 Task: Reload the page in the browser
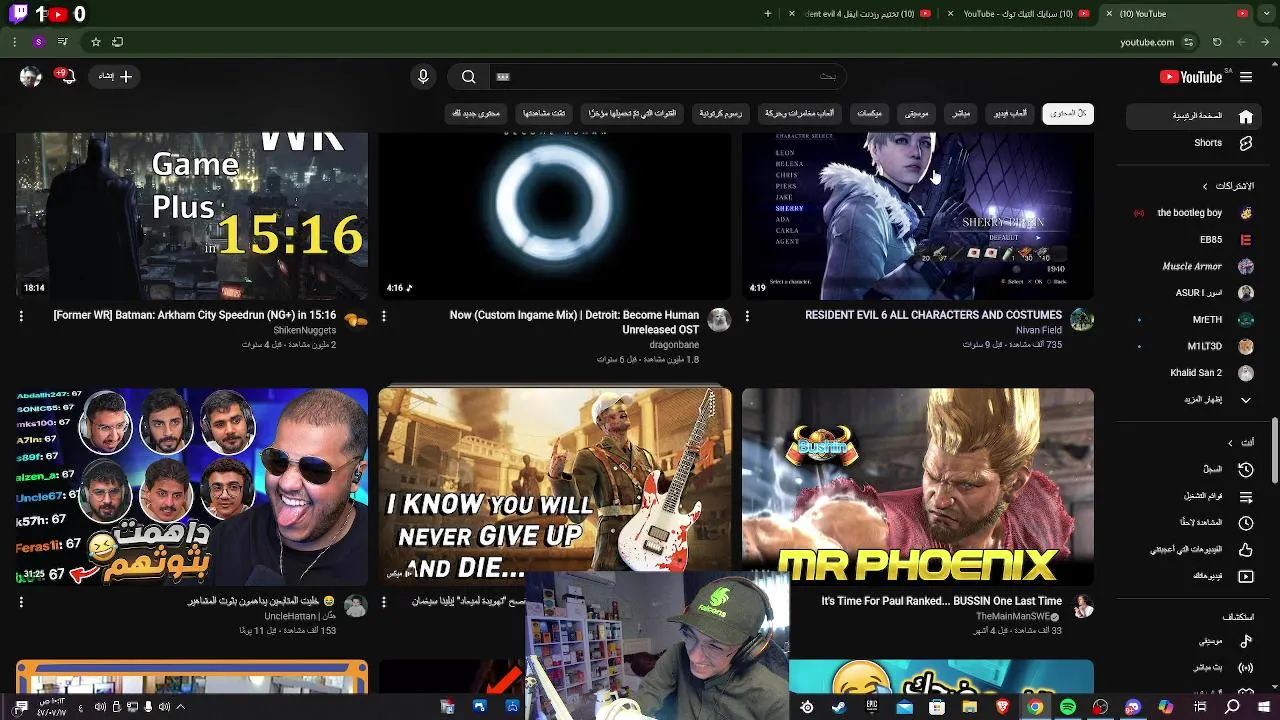click(1217, 42)
